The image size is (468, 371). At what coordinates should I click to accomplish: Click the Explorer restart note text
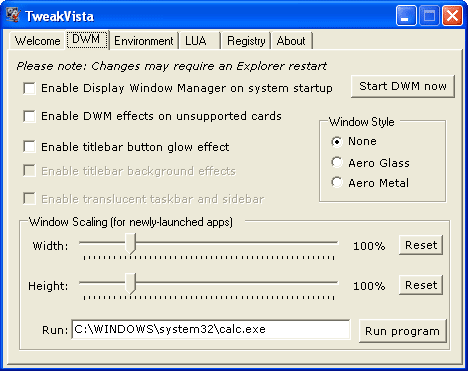(172, 66)
